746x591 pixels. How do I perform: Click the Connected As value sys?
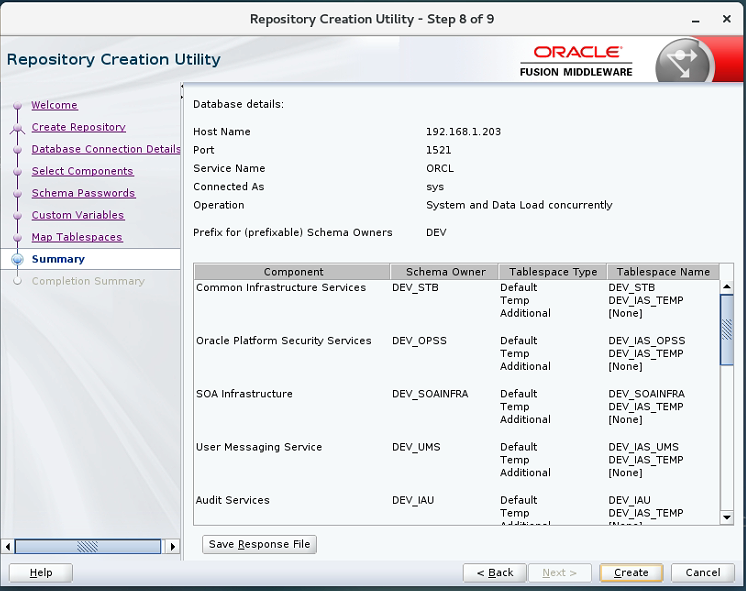click(435, 187)
